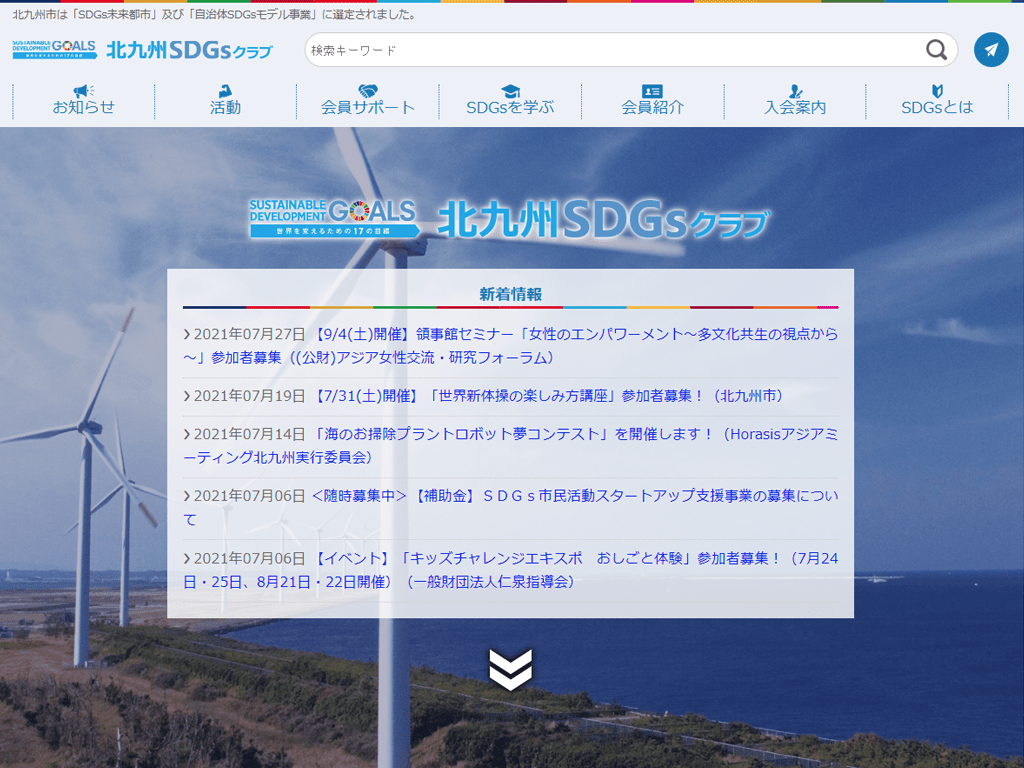The height and width of the screenshot is (768, 1024).
Task: Open the キッズチャレンジエキスポ おしごと体験 news link
Action: click(x=511, y=569)
